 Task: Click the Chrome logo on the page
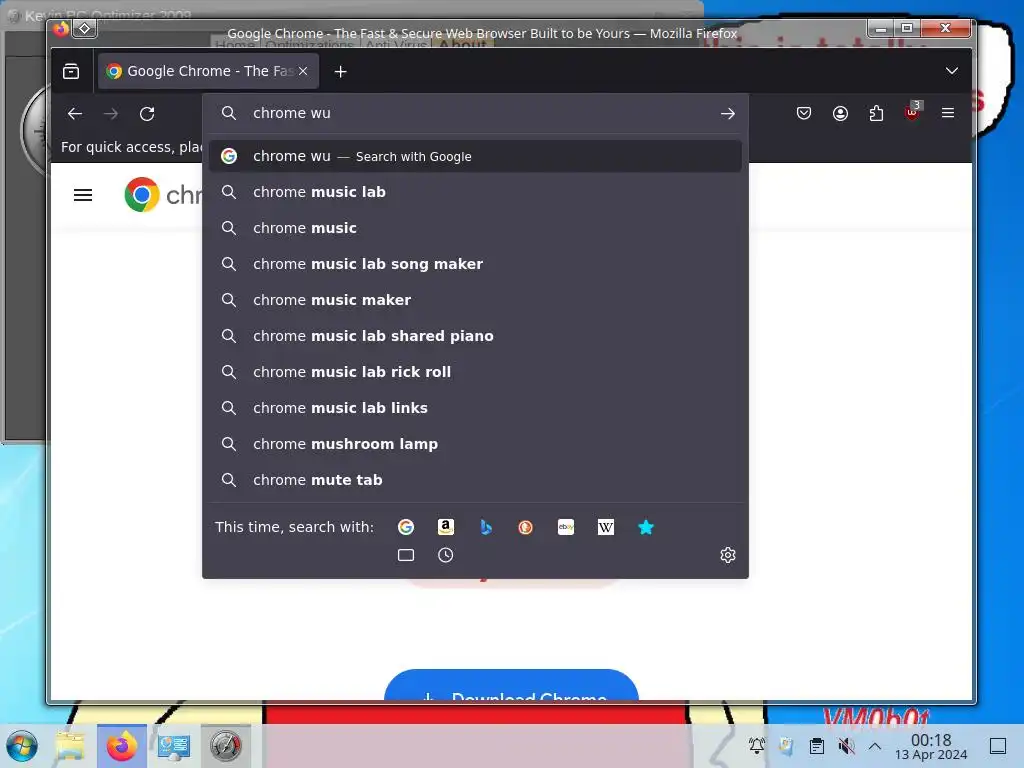(x=142, y=195)
